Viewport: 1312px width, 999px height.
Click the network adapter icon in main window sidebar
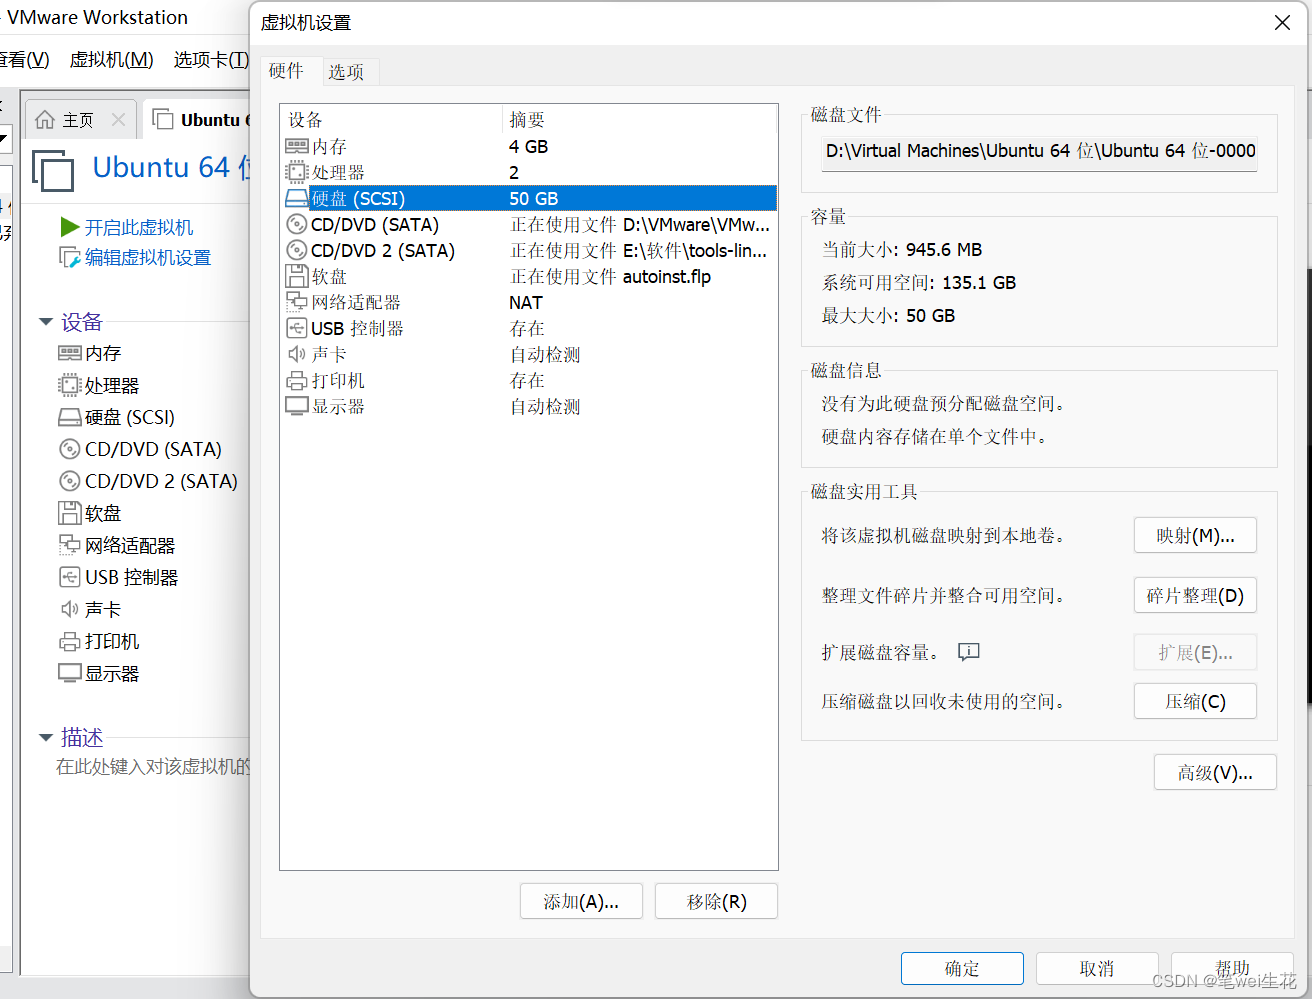(69, 545)
